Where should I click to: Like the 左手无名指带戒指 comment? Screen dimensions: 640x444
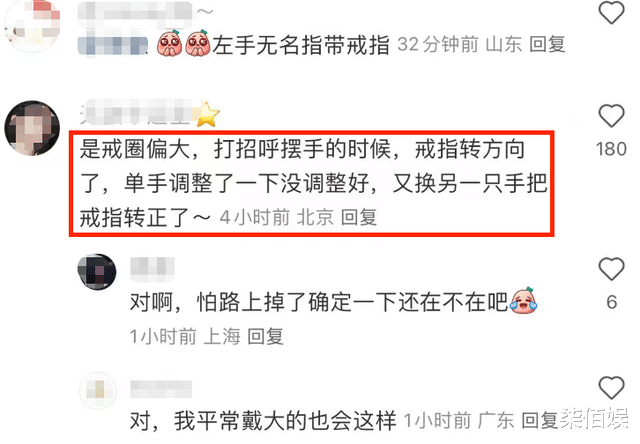[x=611, y=12]
